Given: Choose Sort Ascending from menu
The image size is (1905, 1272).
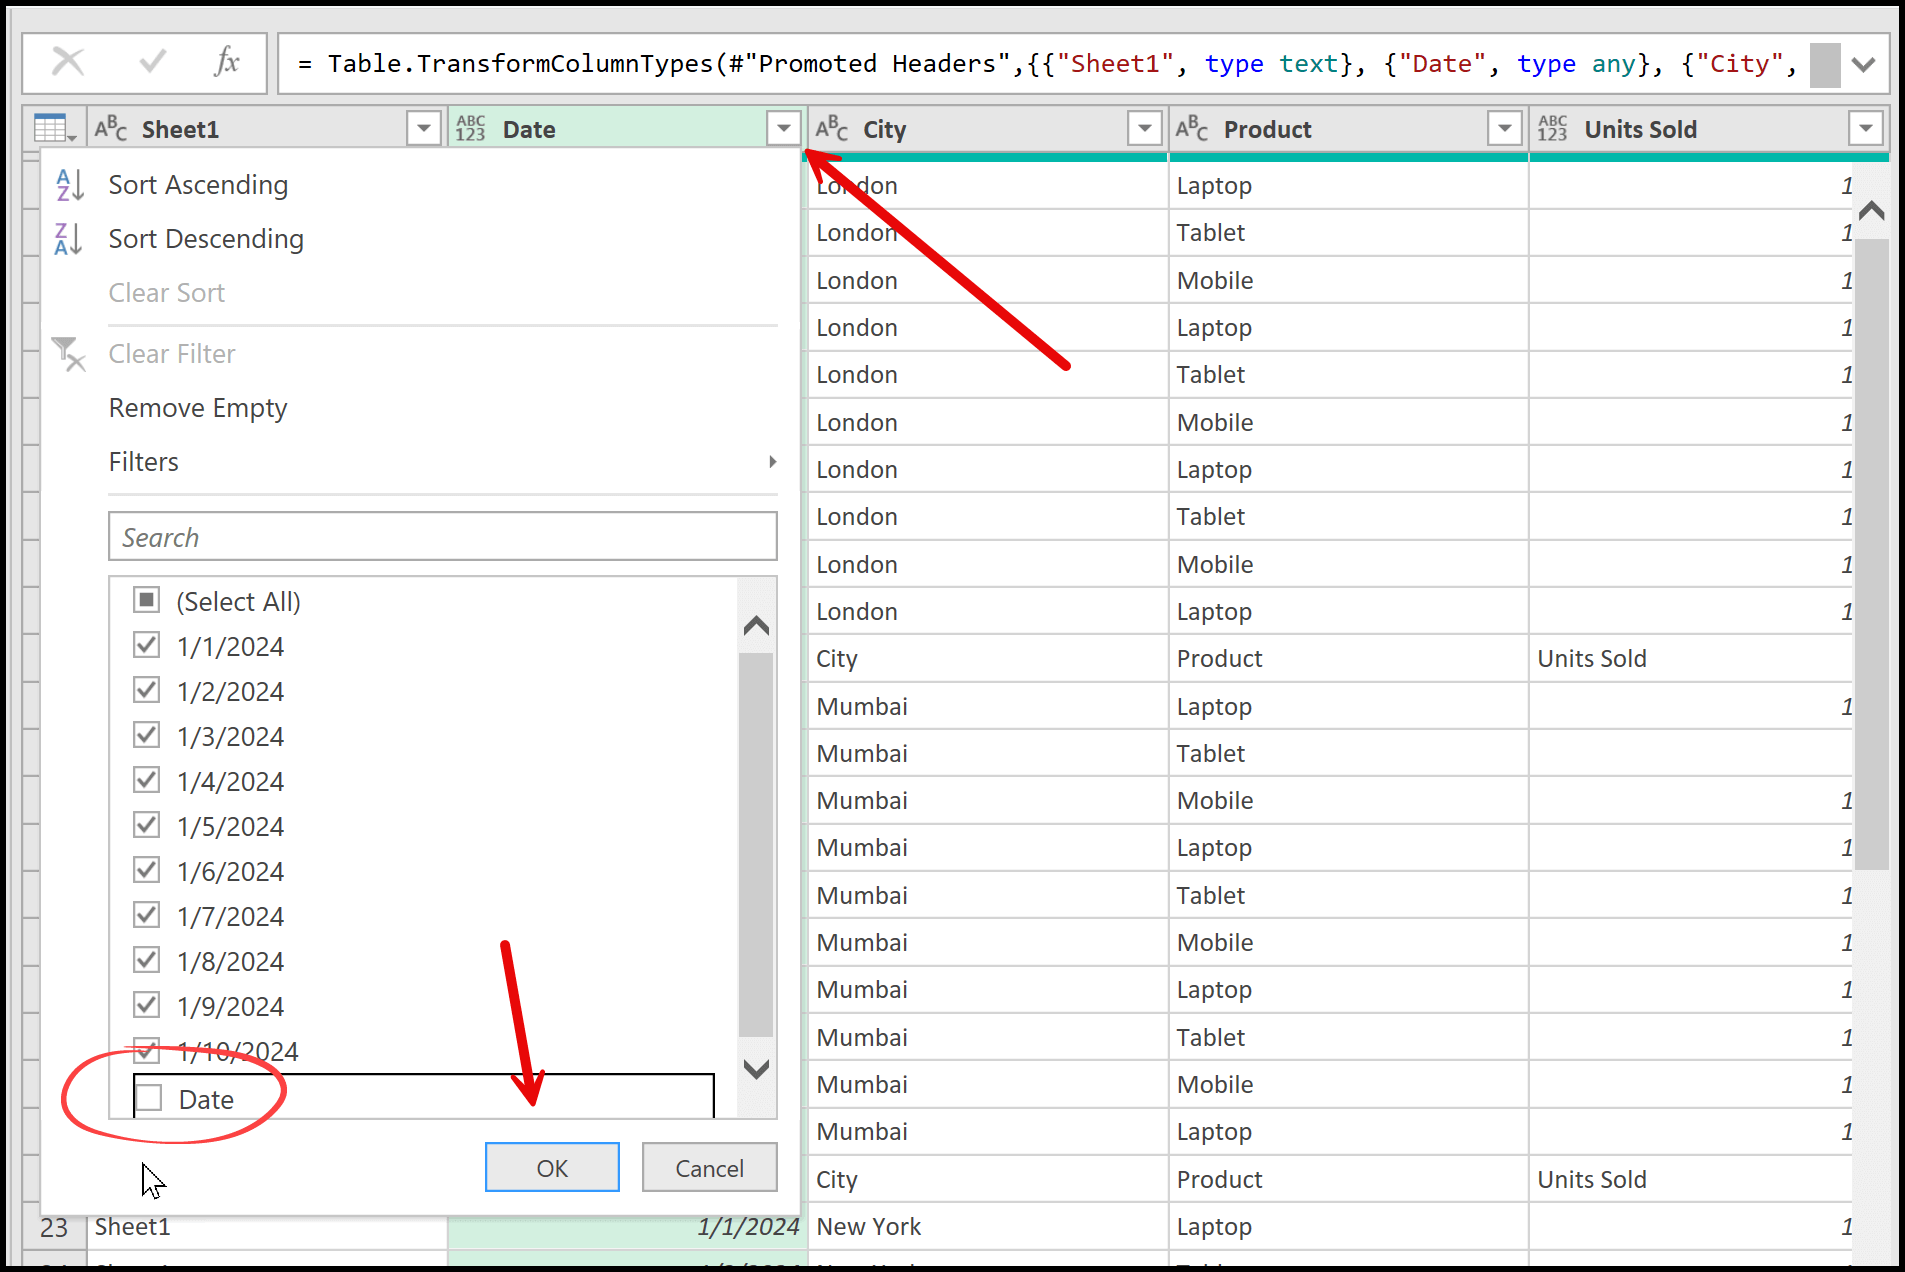Looking at the screenshot, I should [x=198, y=185].
